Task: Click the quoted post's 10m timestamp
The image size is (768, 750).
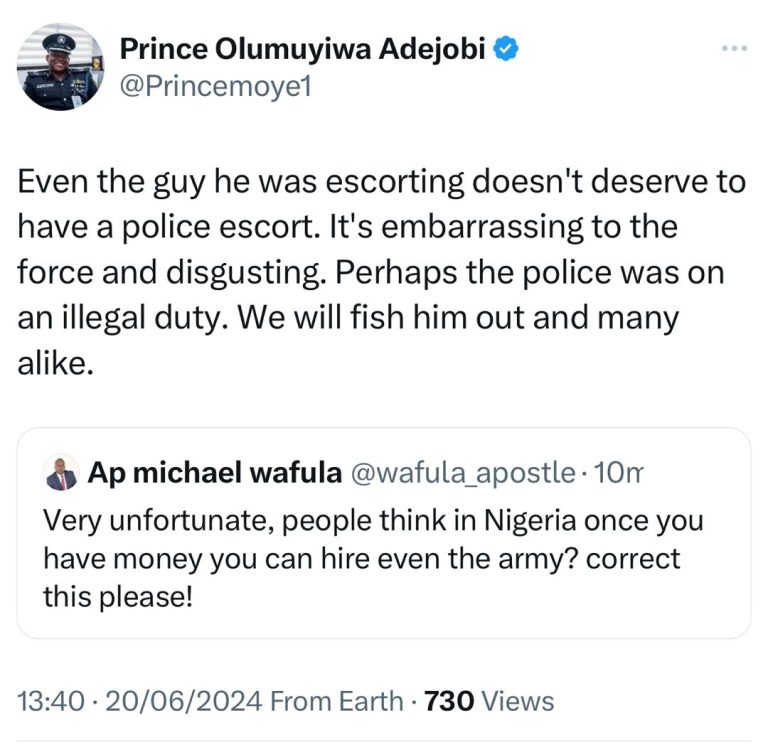Action: 617,475
